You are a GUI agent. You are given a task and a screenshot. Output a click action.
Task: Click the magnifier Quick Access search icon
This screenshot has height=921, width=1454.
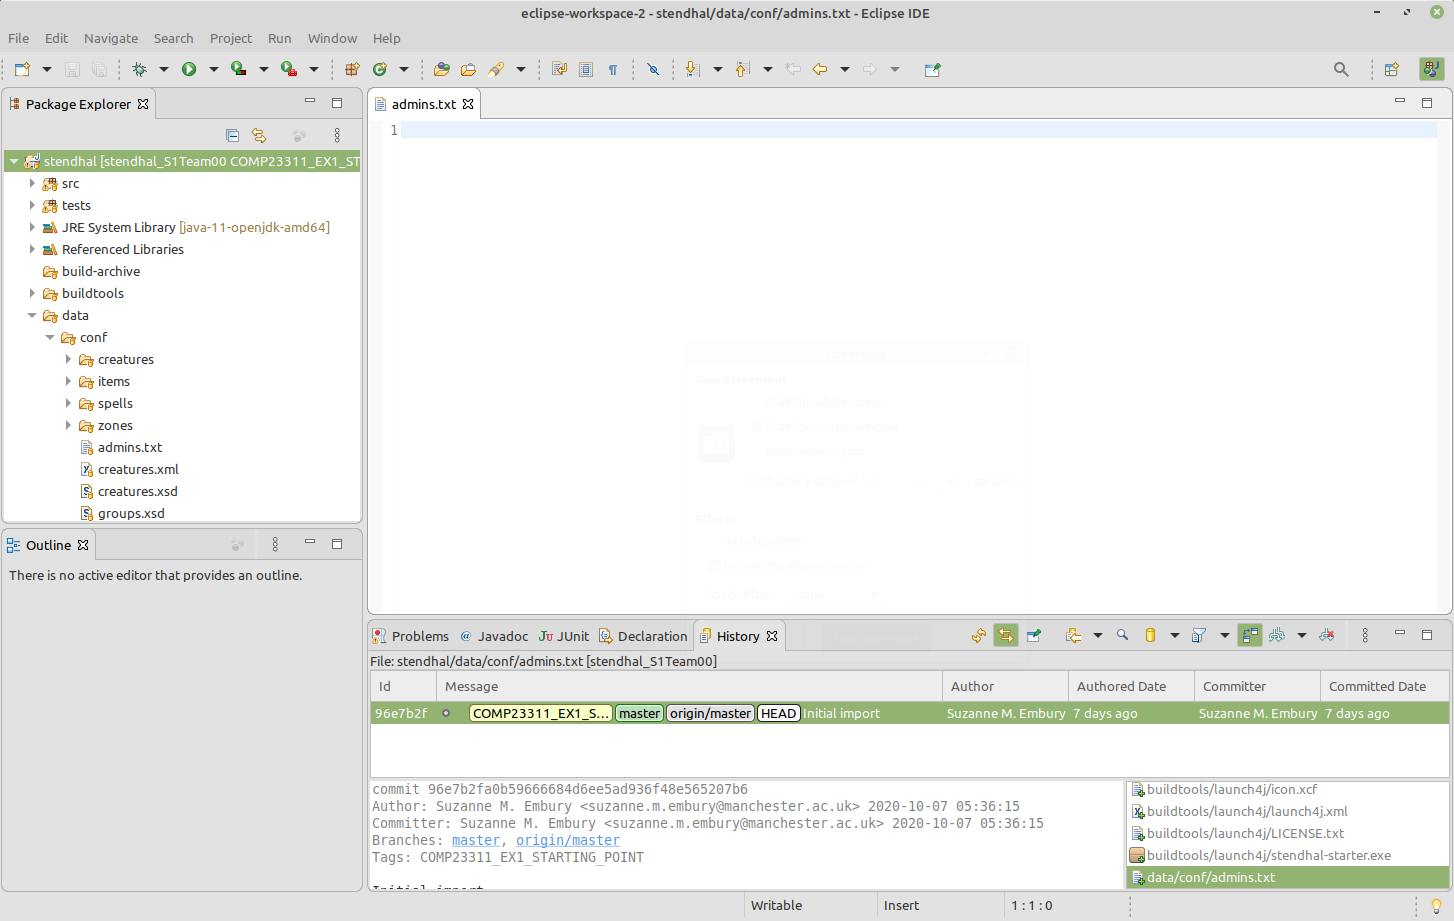1341,69
